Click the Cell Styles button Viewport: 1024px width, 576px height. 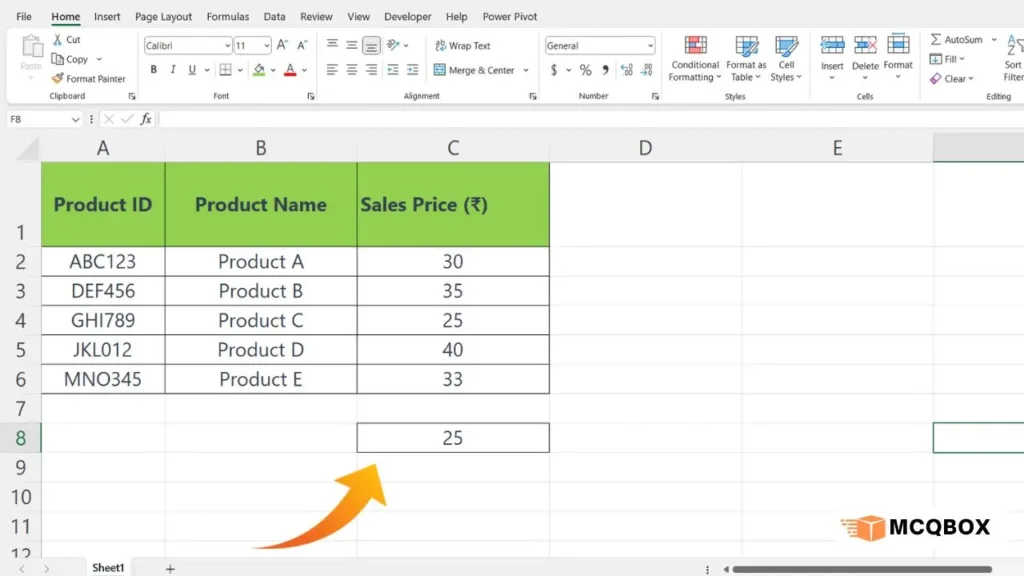pyautogui.click(x=787, y=60)
